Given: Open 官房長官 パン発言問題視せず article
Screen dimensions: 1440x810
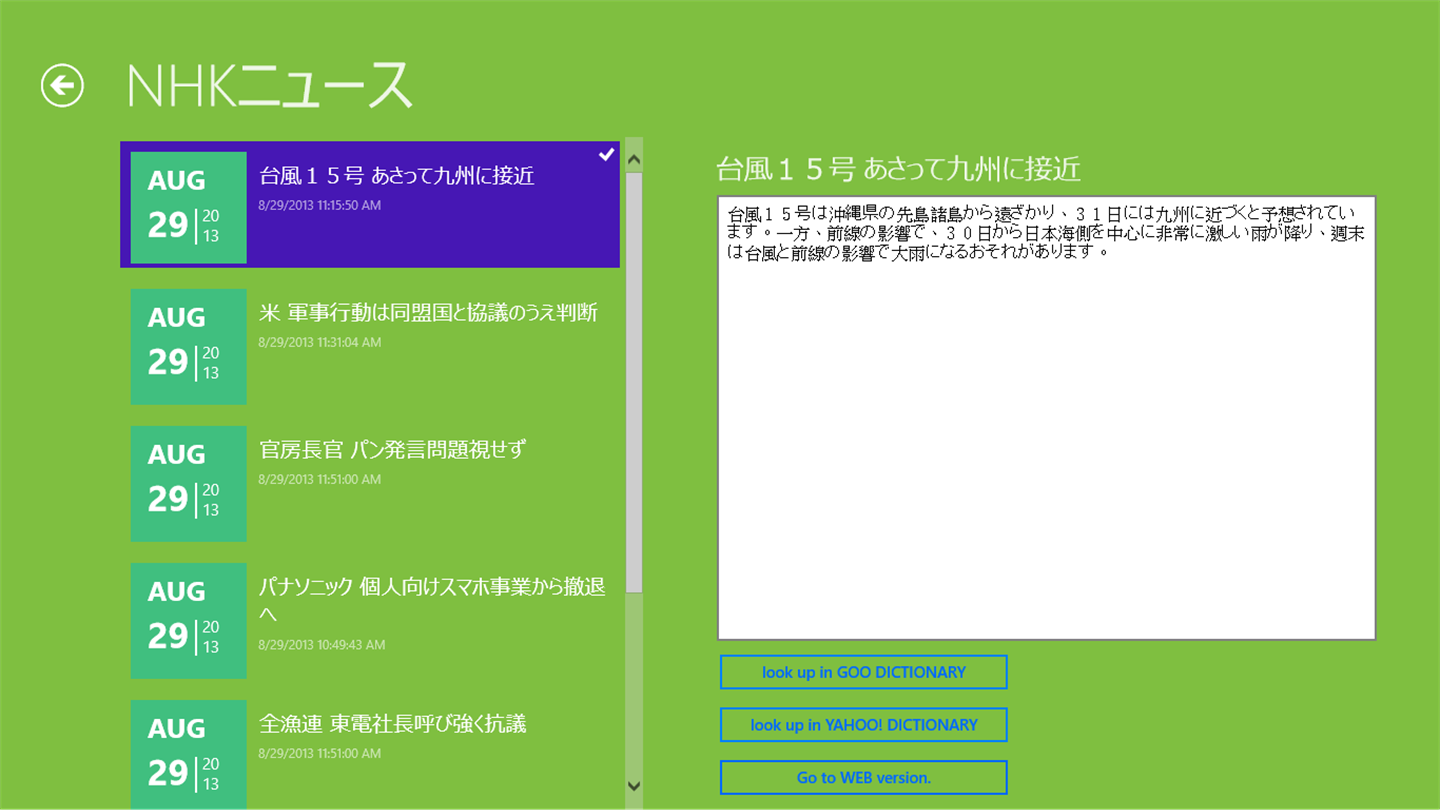Looking at the screenshot, I should tap(370, 484).
